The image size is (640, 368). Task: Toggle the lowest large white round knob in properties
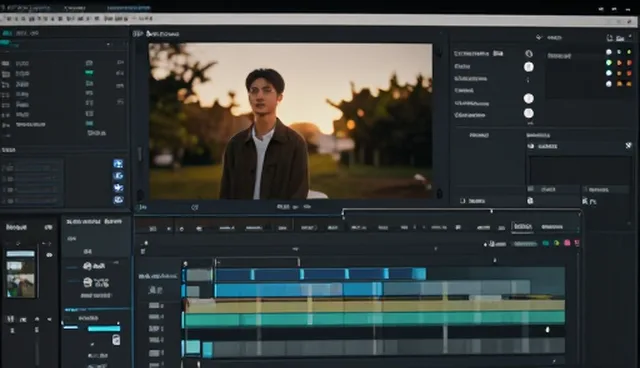[529, 113]
